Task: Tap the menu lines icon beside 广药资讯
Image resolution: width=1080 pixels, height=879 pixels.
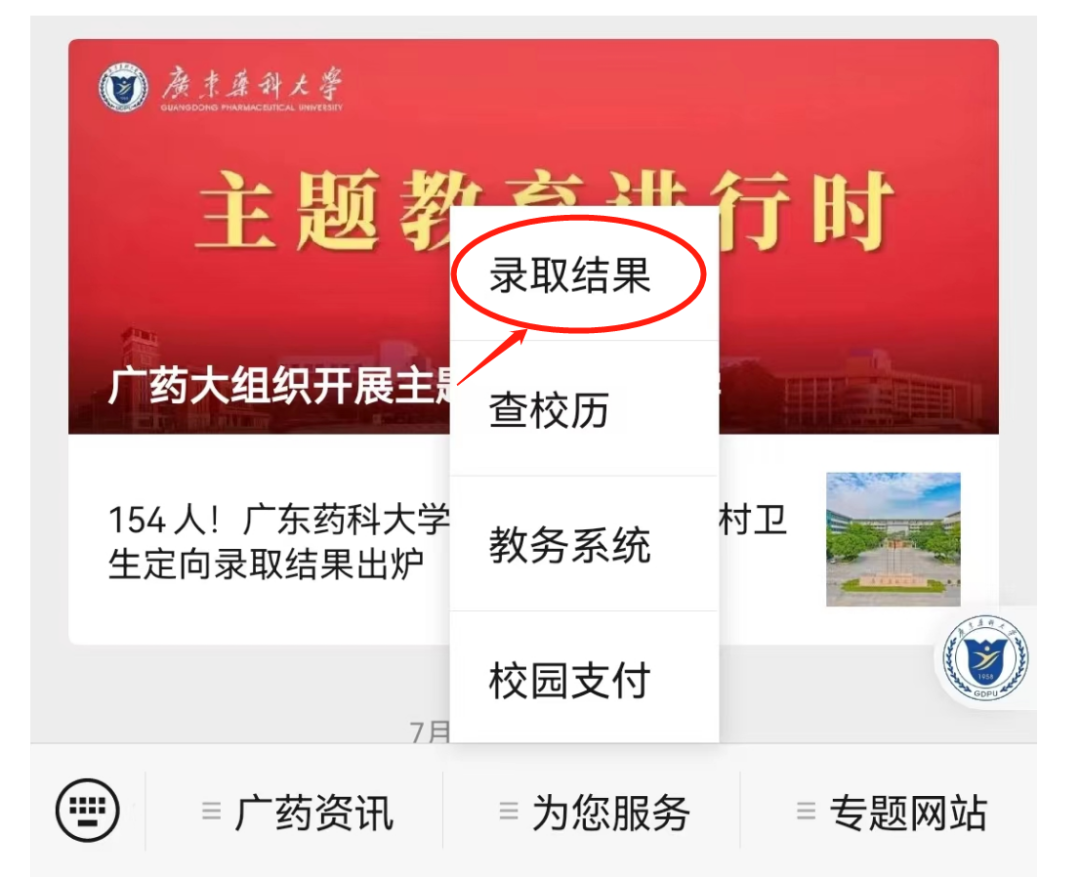Action: 211,810
